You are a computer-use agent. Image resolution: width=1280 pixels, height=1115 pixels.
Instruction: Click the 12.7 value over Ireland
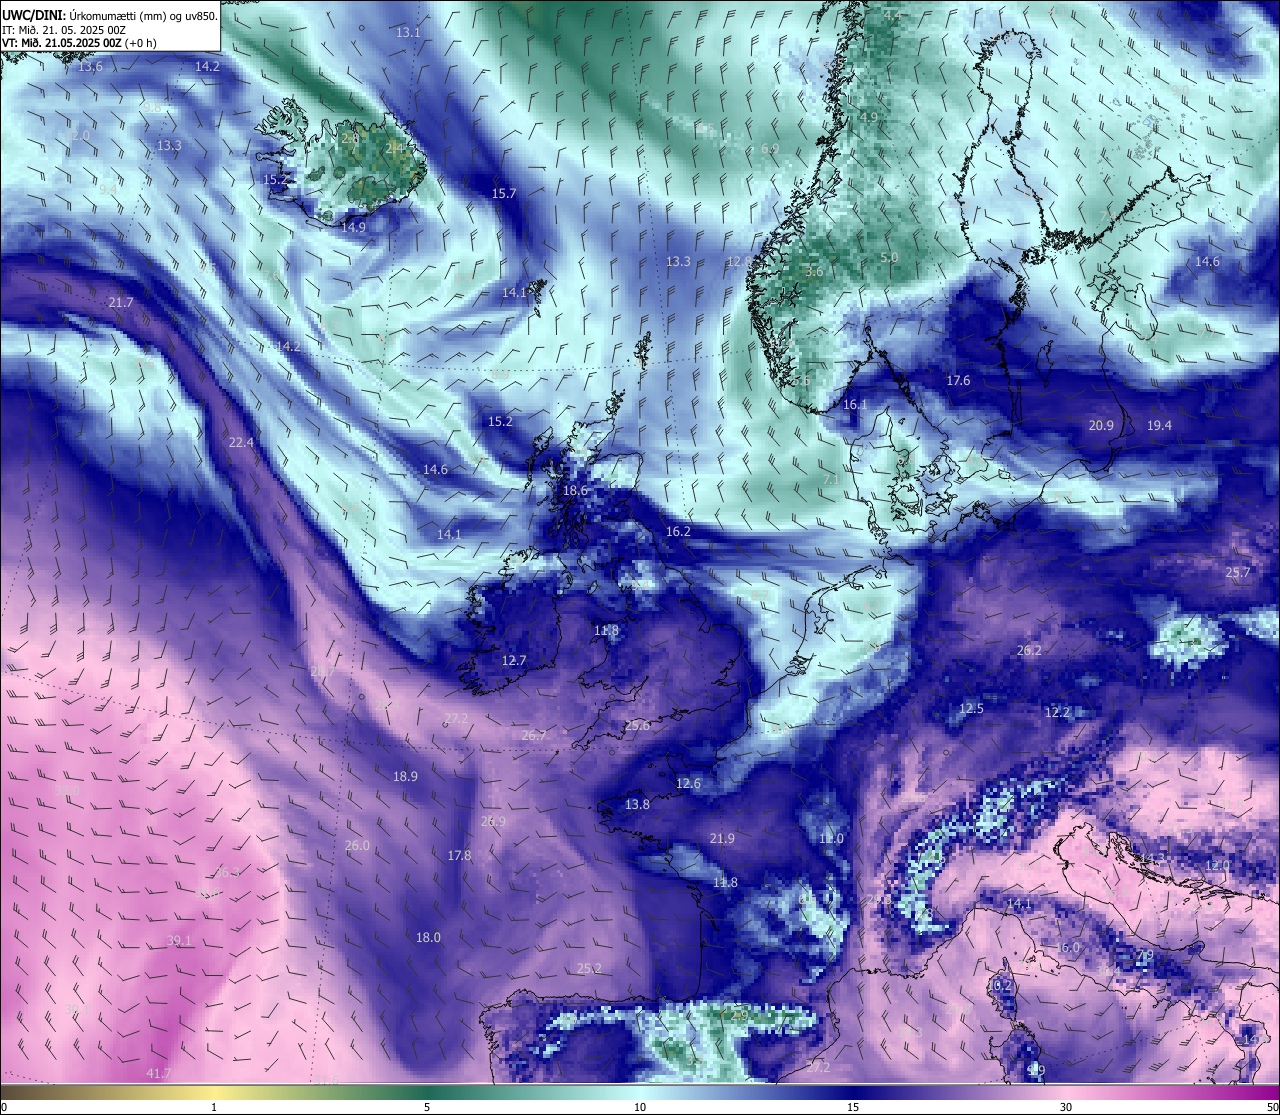click(x=514, y=660)
